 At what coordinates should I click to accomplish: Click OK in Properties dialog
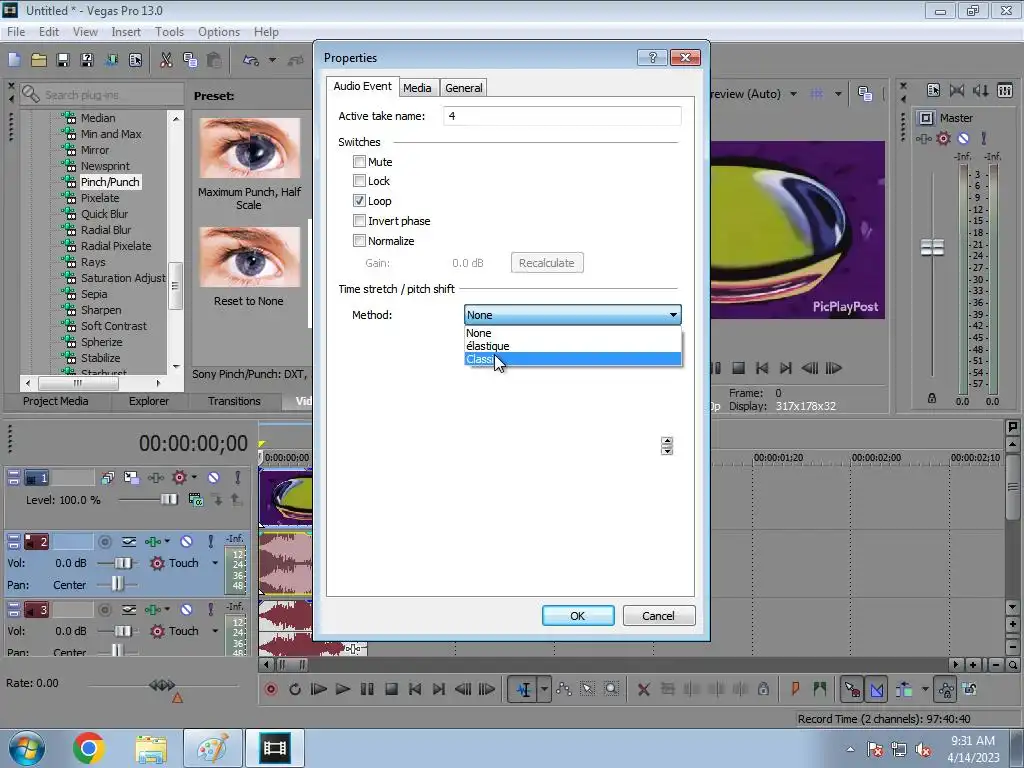click(x=578, y=616)
